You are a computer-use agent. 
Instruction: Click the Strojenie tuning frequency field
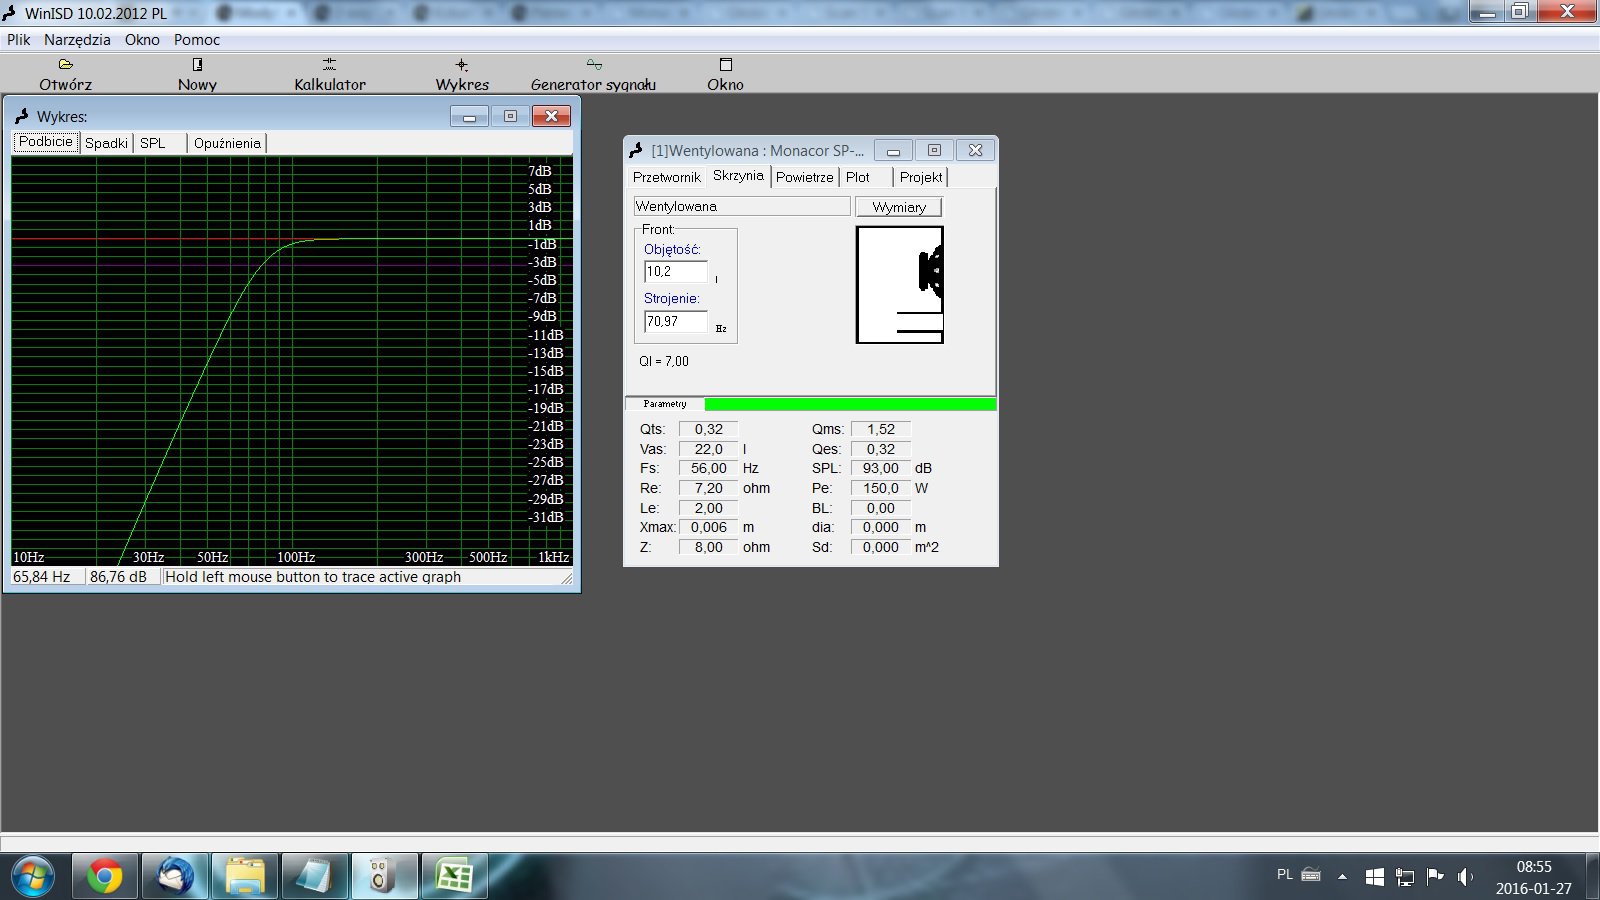(x=676, y=322)
